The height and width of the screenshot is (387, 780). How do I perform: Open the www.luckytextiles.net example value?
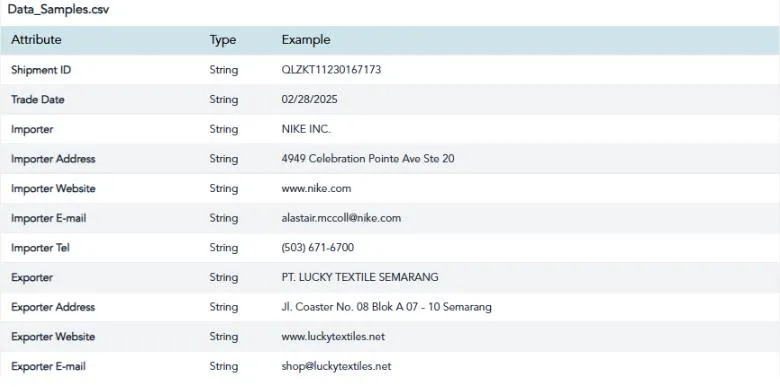pyautogui.click(x=333, y=337)
